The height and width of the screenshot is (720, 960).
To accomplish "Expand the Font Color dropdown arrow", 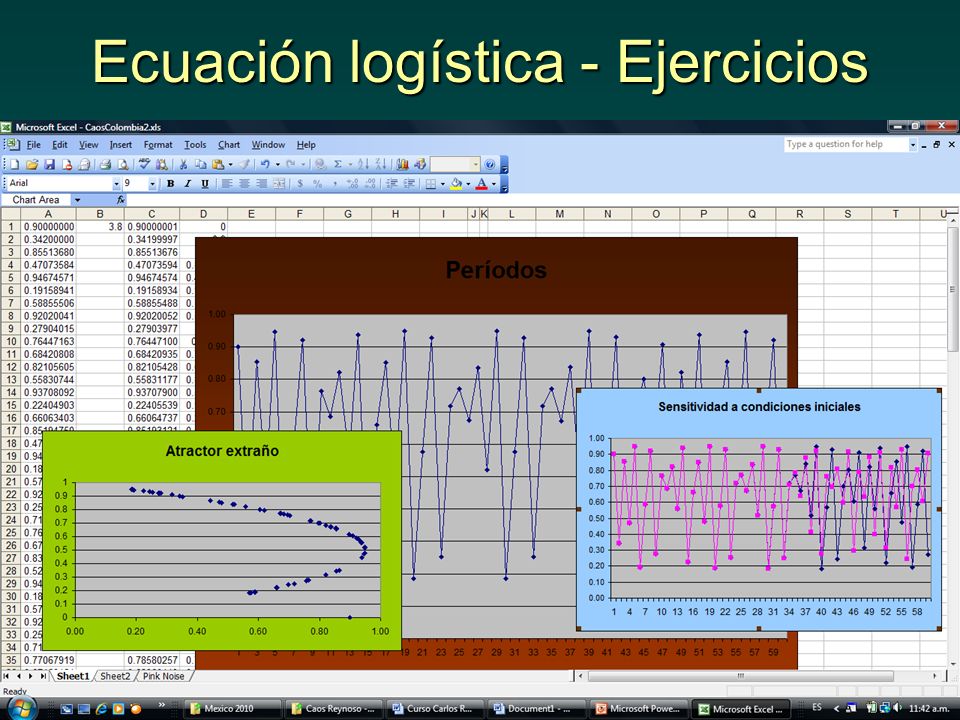I will (494, 183).
